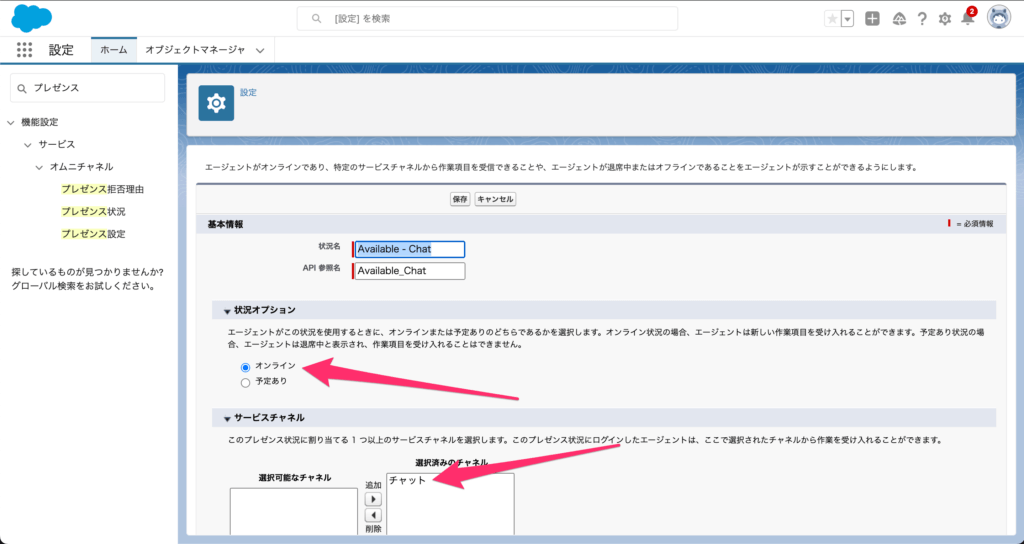
Task: Click the Salesforce cloud logo
Action: point(31,18)
